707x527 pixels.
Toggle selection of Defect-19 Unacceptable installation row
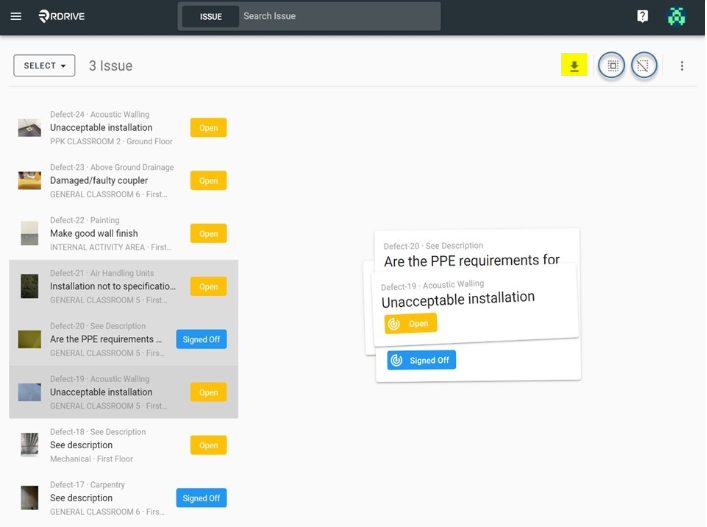[124, 392]
